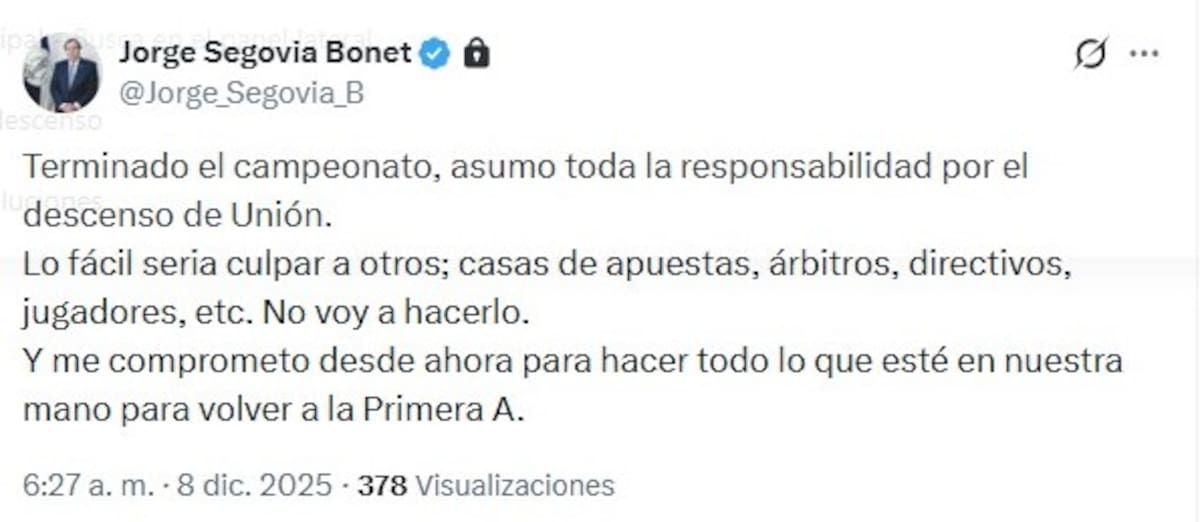Click the date 8 dic. 2025

252,486
